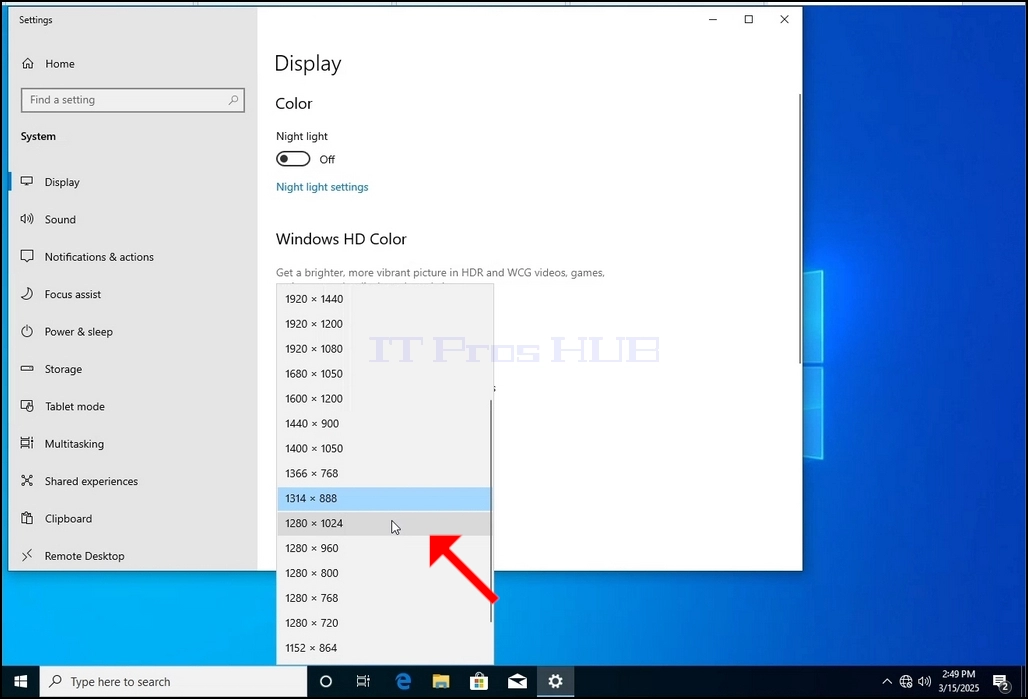The width and height of the screenshot is (1028, 699).
Task: Select highlighted 1314 × 888 resolution
Action: [x=385, y=498]
